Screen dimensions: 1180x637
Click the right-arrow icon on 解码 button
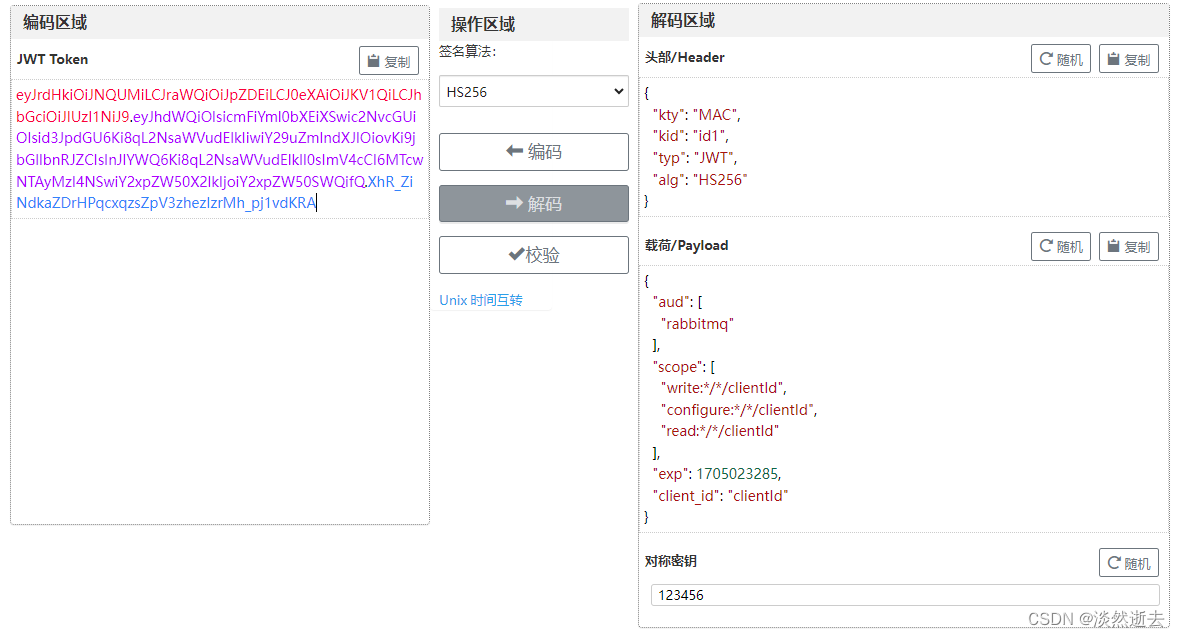(514, 203)
